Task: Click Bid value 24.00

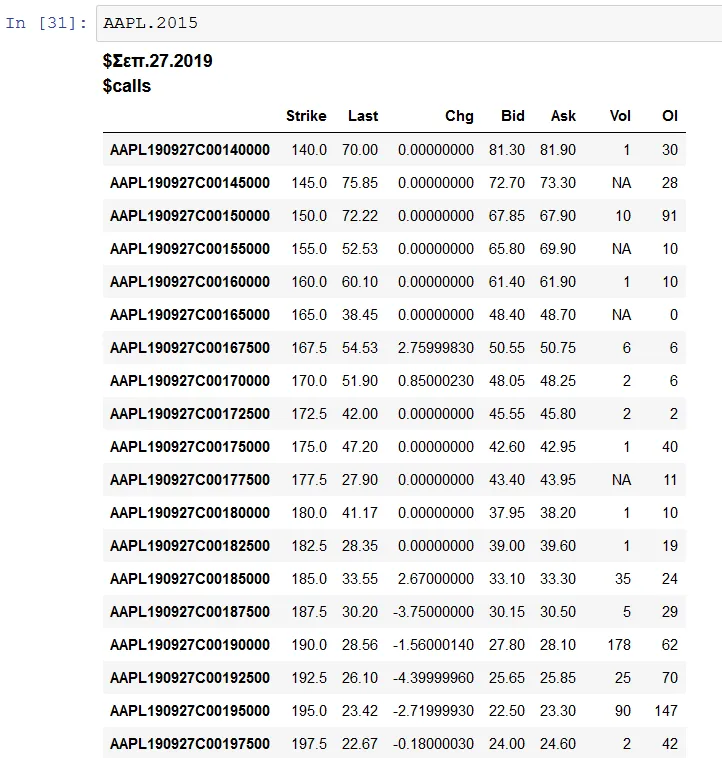Action: 506,743
